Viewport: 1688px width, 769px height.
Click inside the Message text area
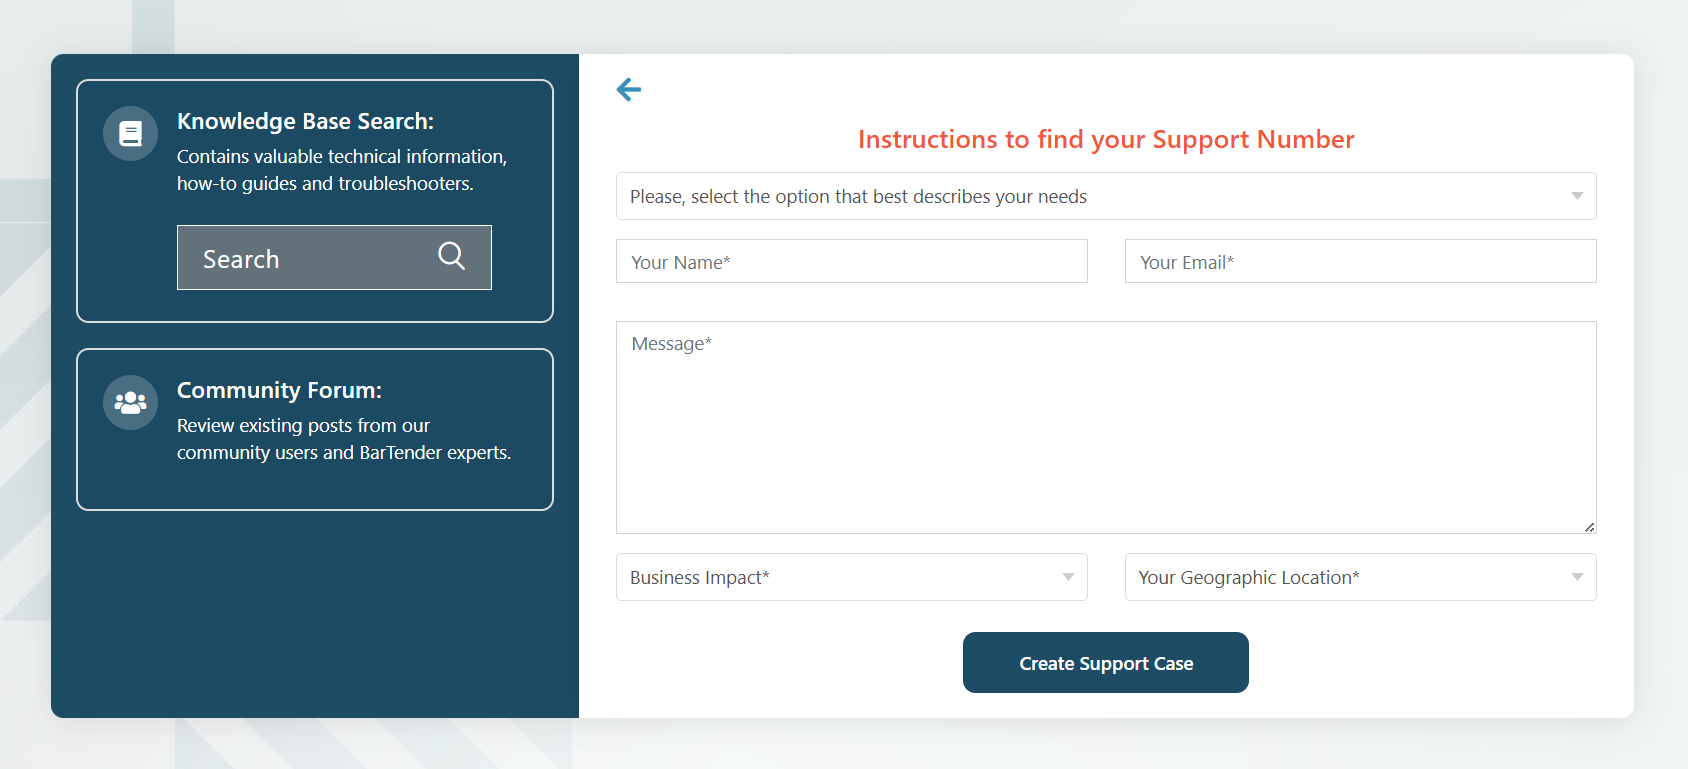(x=1106, y=427)
